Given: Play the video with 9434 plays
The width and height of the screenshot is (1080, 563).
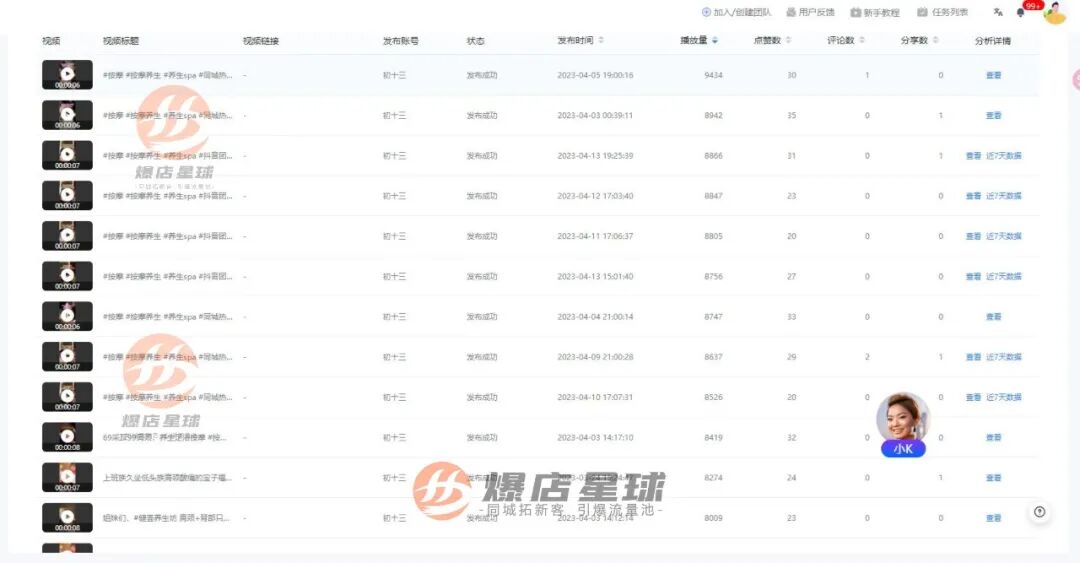Looking at the screenshot, I should [67, 75].
